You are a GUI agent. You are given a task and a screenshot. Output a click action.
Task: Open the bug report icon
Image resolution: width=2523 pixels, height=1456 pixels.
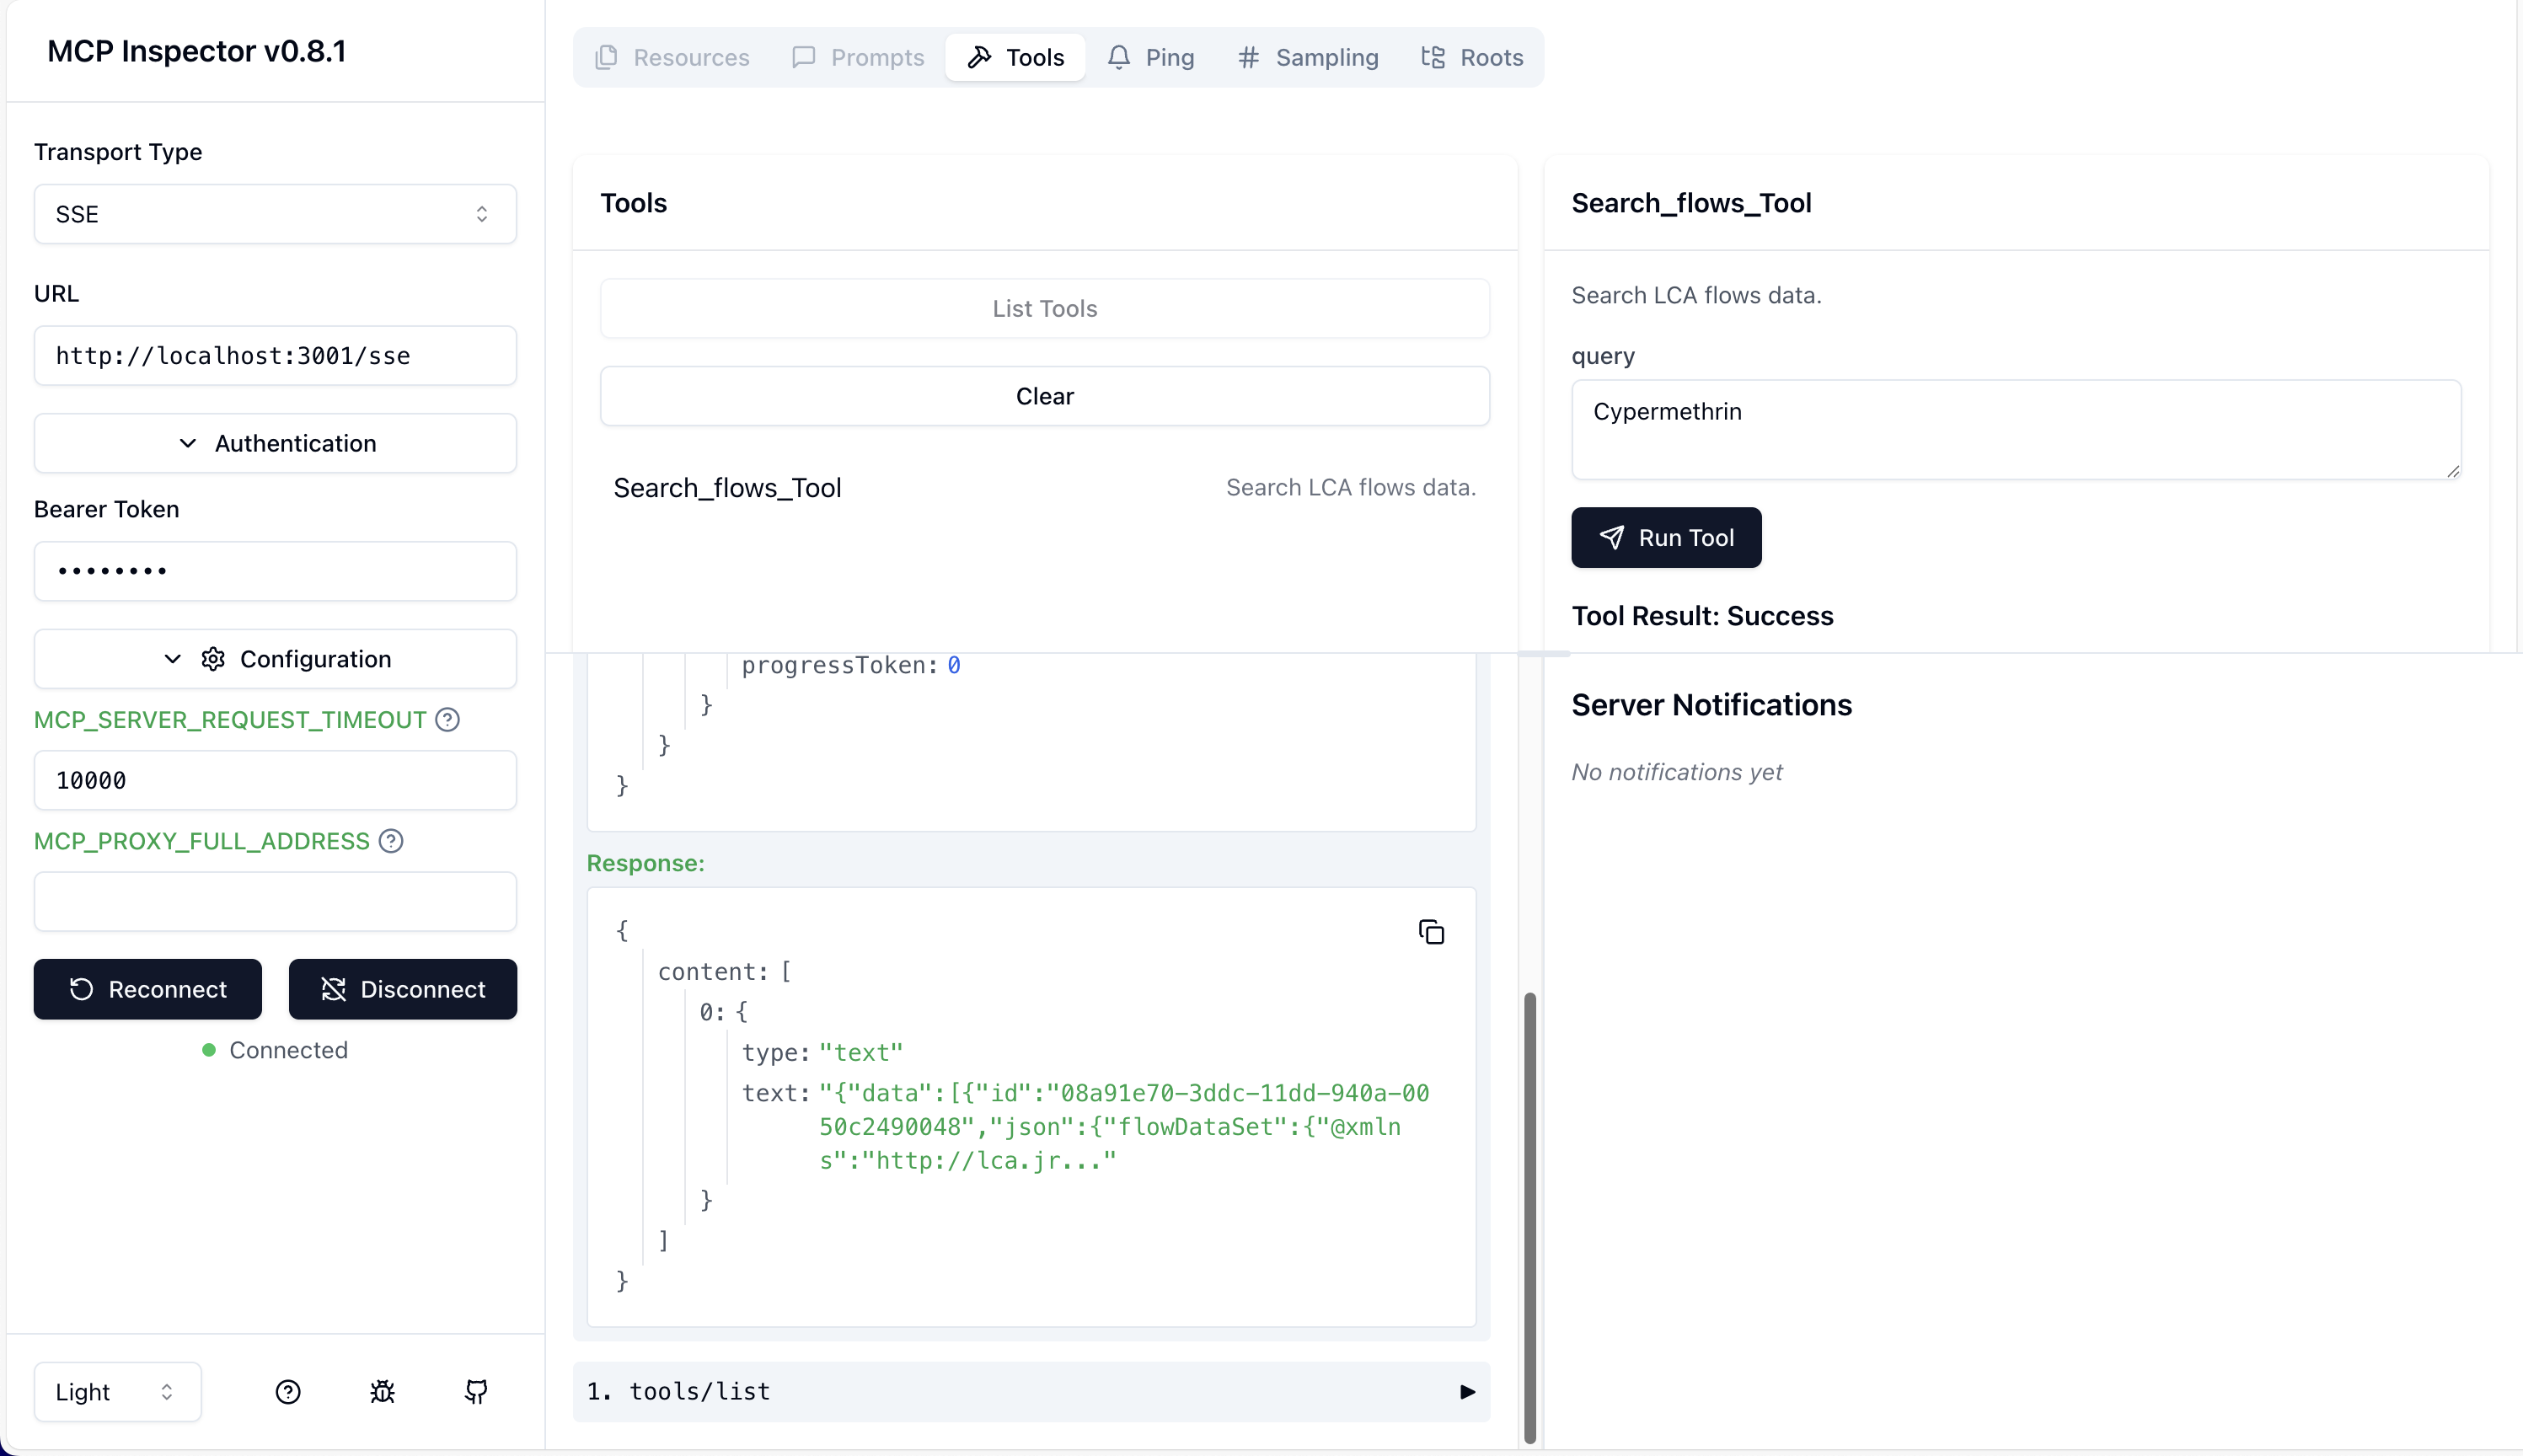(x=382, y=1391)
